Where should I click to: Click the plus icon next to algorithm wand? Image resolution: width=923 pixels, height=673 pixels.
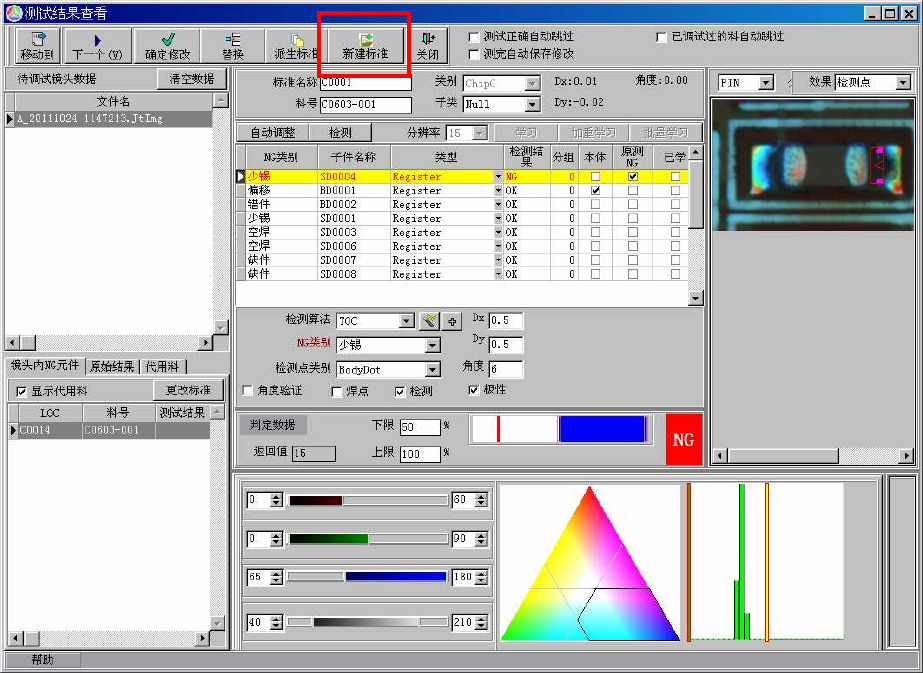point(451,321)
